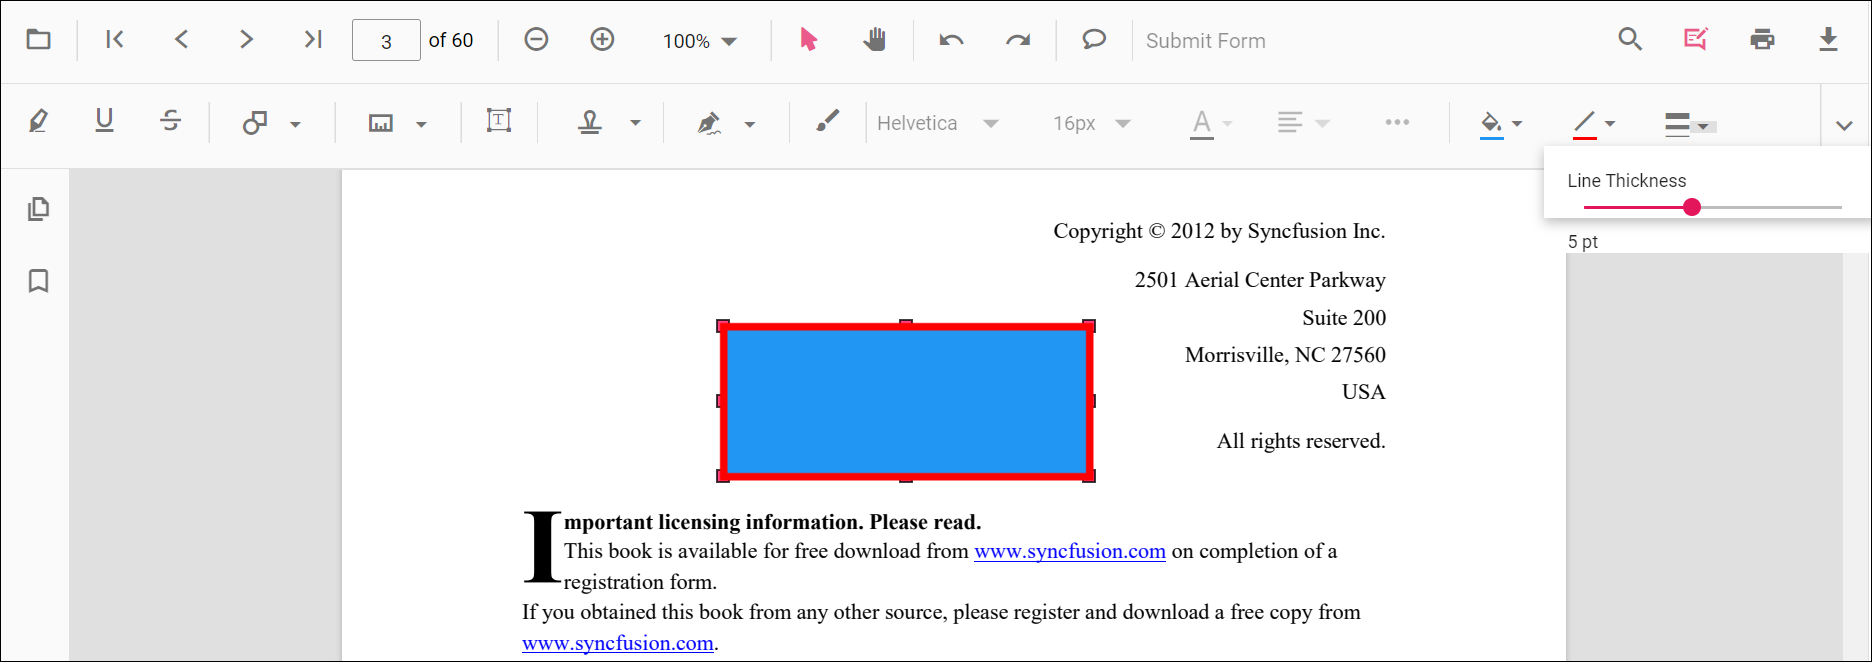The image size is (1872, 662).
Task: Select the highlight text tool
Action: click(x=38, y=122)
